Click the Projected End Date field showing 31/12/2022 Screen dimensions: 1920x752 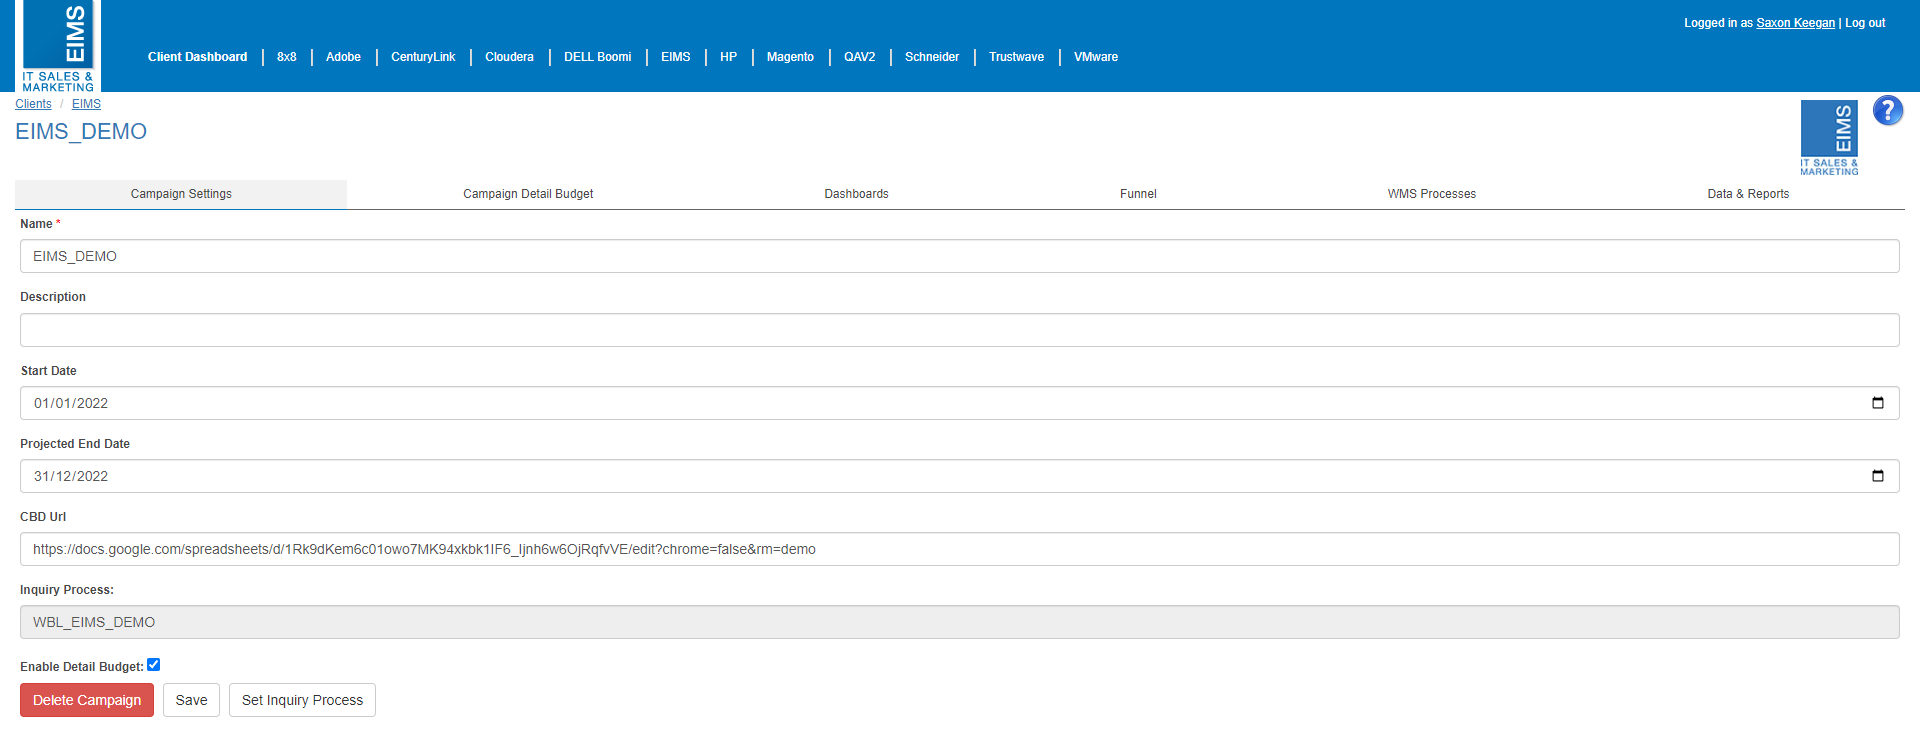pyautogui.click(x=959, y=476)
